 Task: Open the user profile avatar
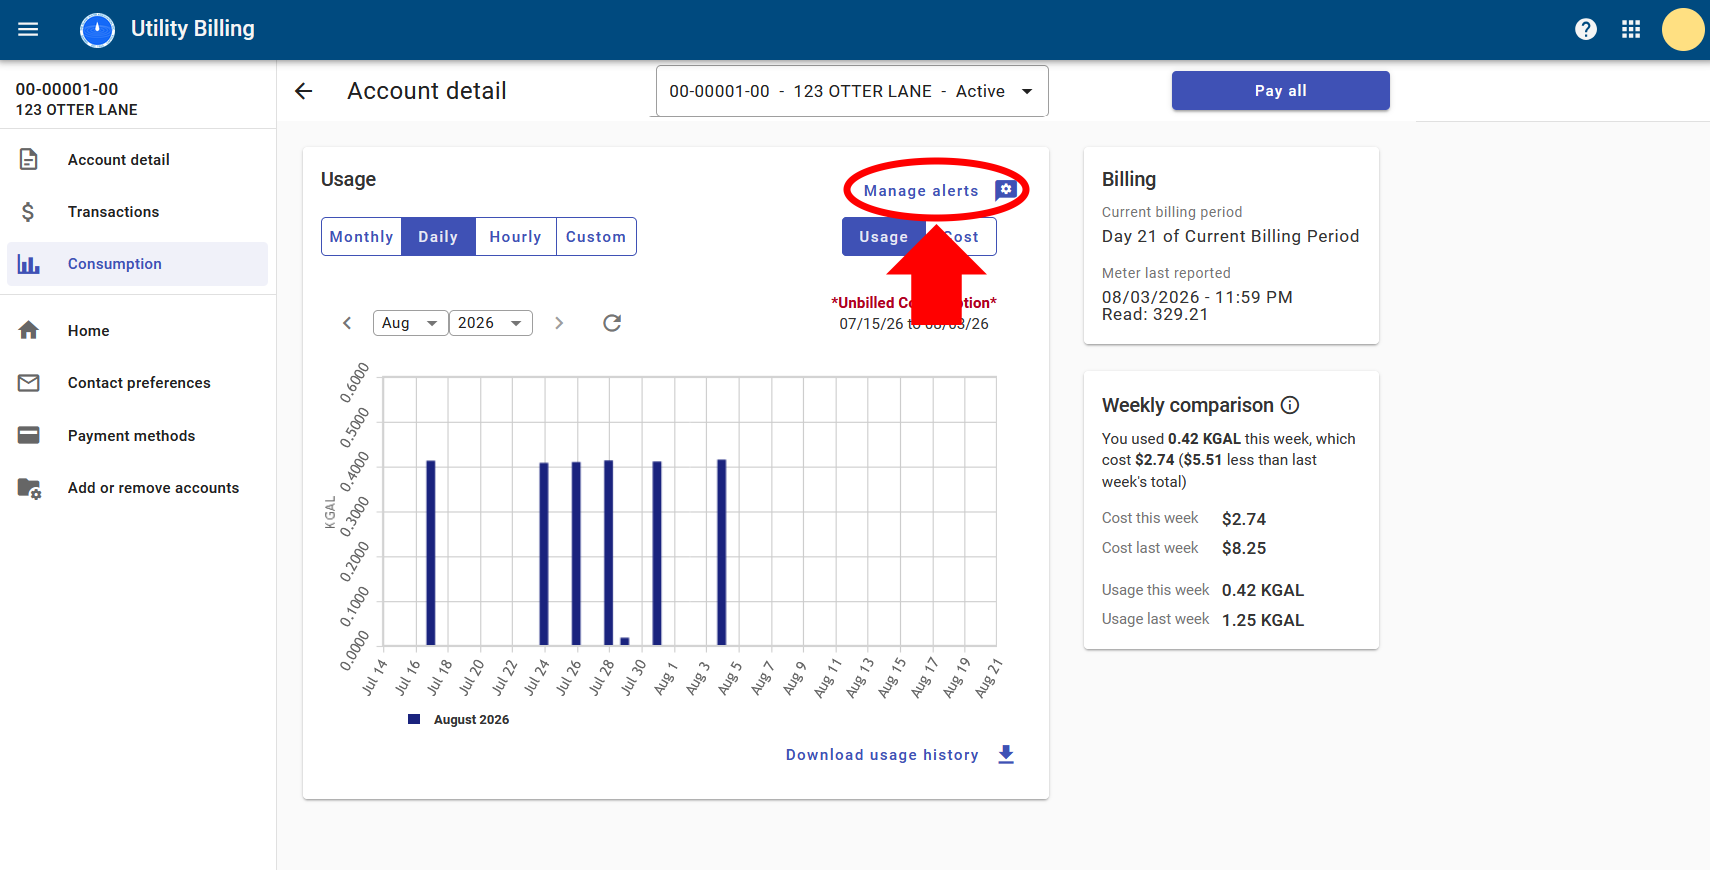click(x=1683, y=29)
